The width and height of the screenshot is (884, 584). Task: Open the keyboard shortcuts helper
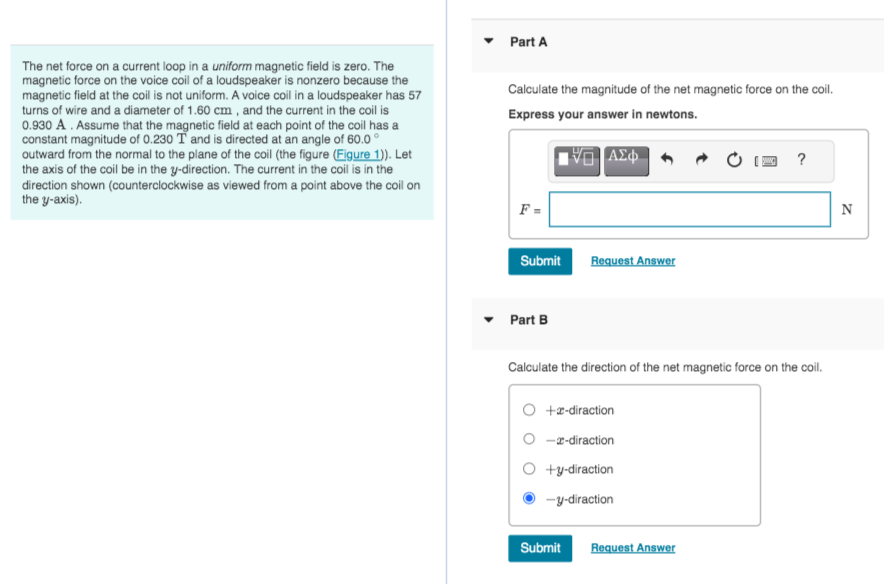coord(765,160)
